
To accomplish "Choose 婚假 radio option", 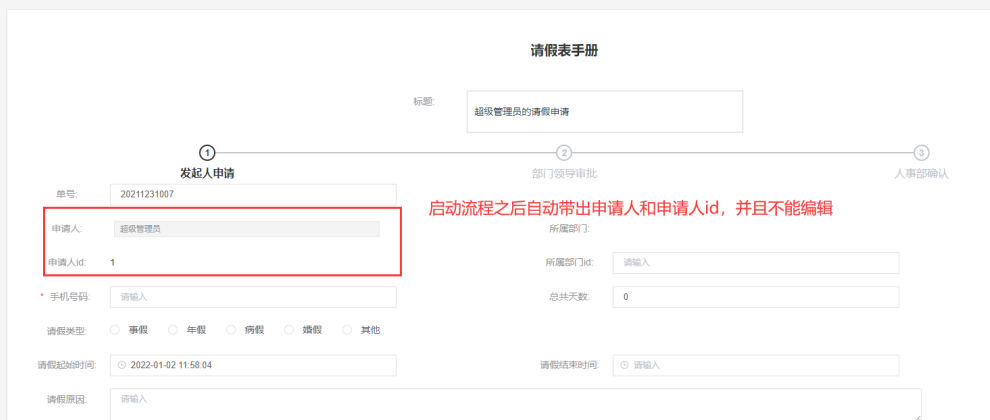I will point(290,330).
